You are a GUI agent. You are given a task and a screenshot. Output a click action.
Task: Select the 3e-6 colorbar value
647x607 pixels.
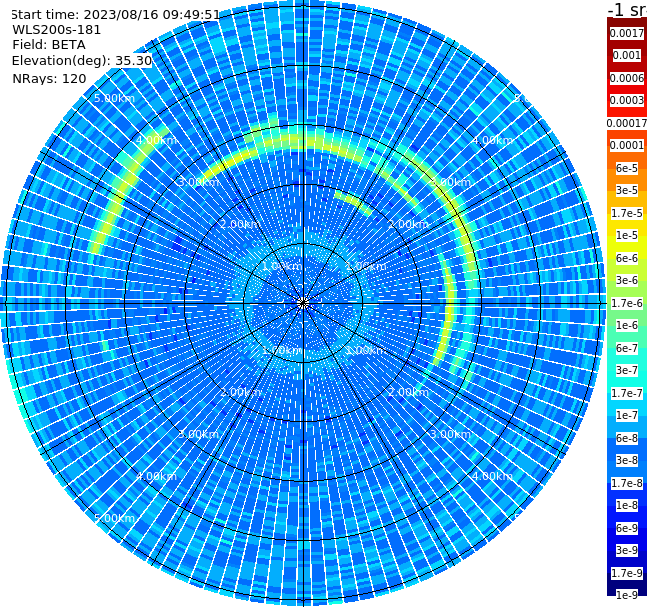click(x=627, y=280)
